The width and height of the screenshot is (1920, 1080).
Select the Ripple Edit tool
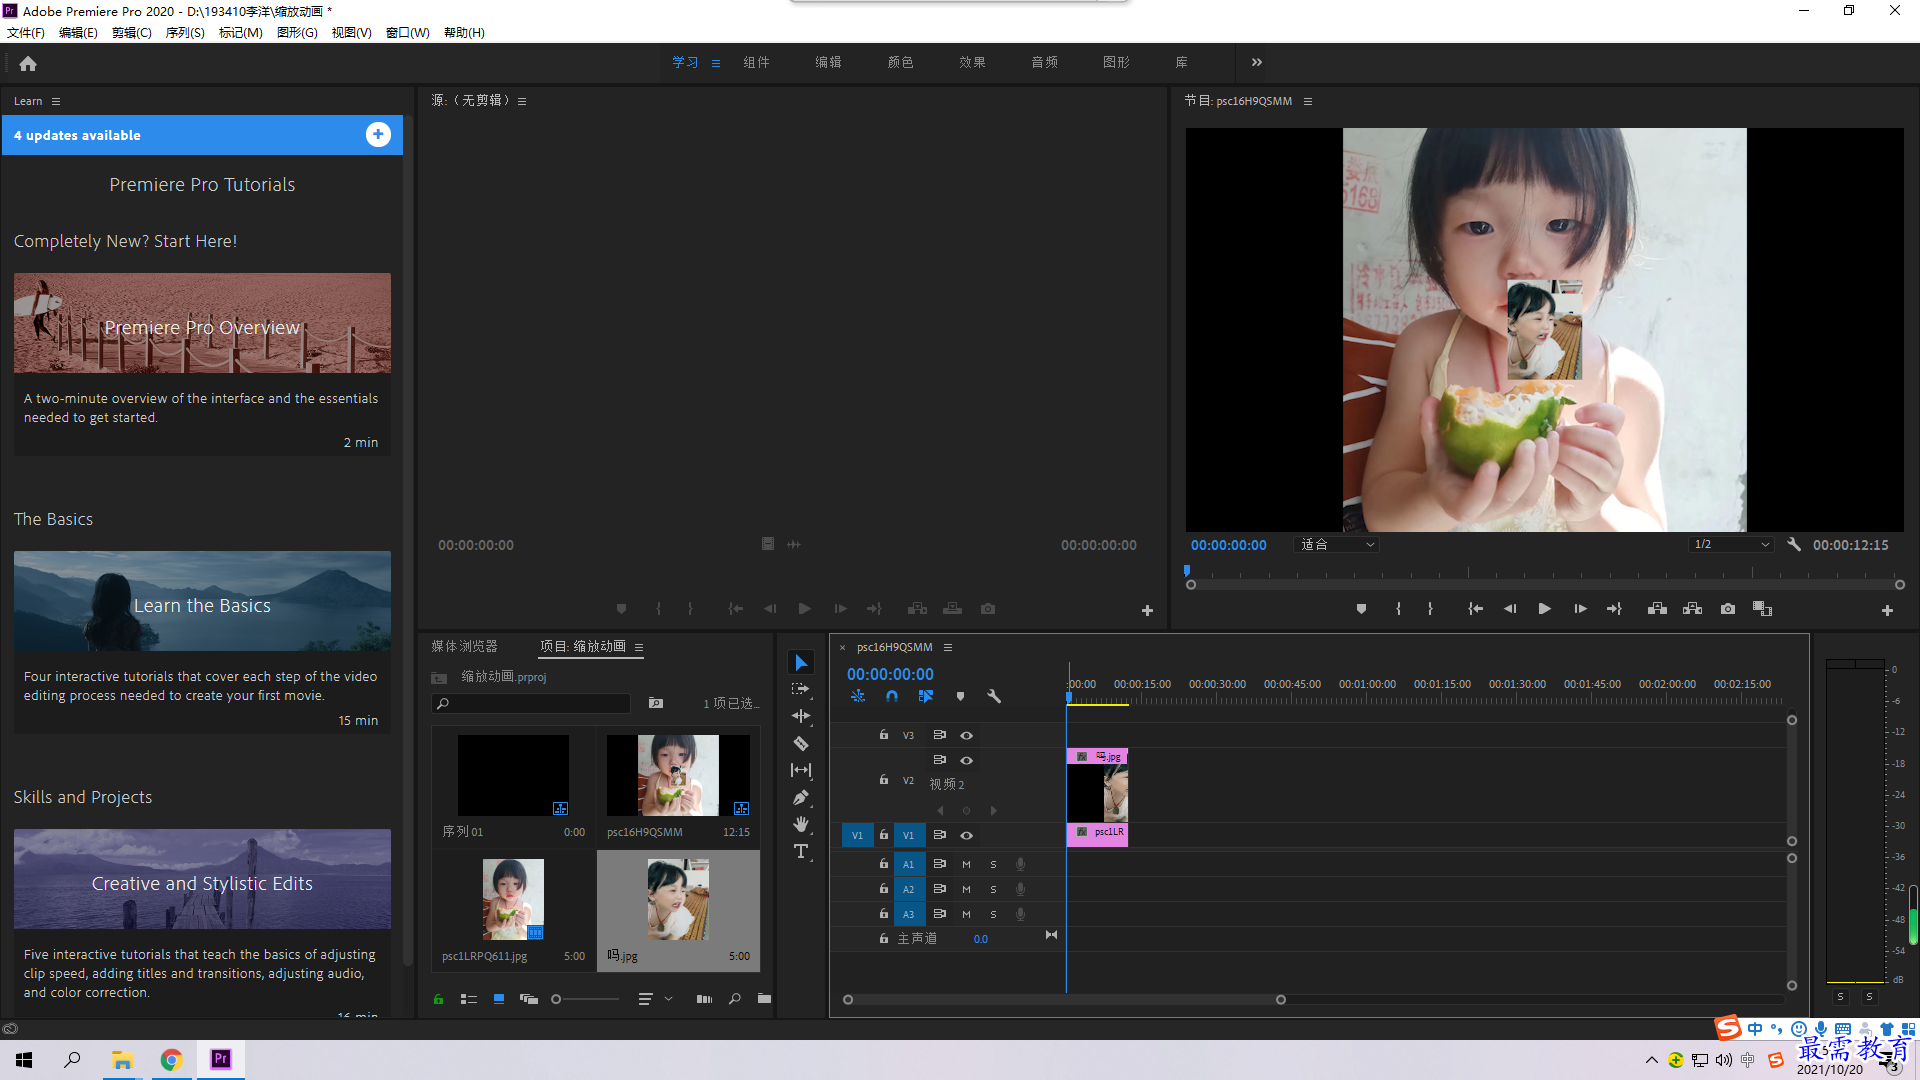tap(801, 716)
